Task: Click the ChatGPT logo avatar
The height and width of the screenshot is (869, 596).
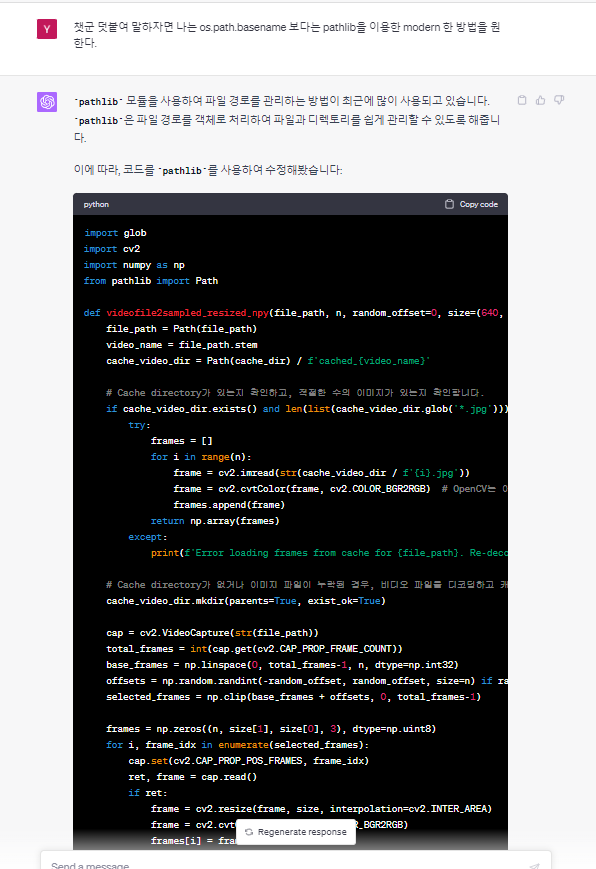Action: tap(47, 102)
